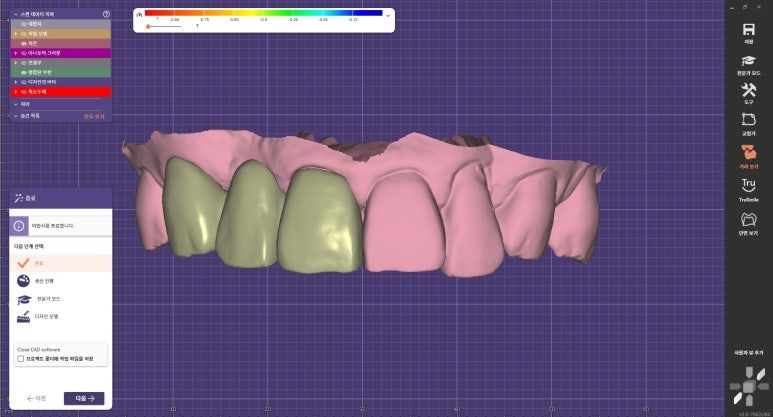Expand the dark purple row arrow
The height and width of the screenshot is (417, 773).
tap(16, 82)
